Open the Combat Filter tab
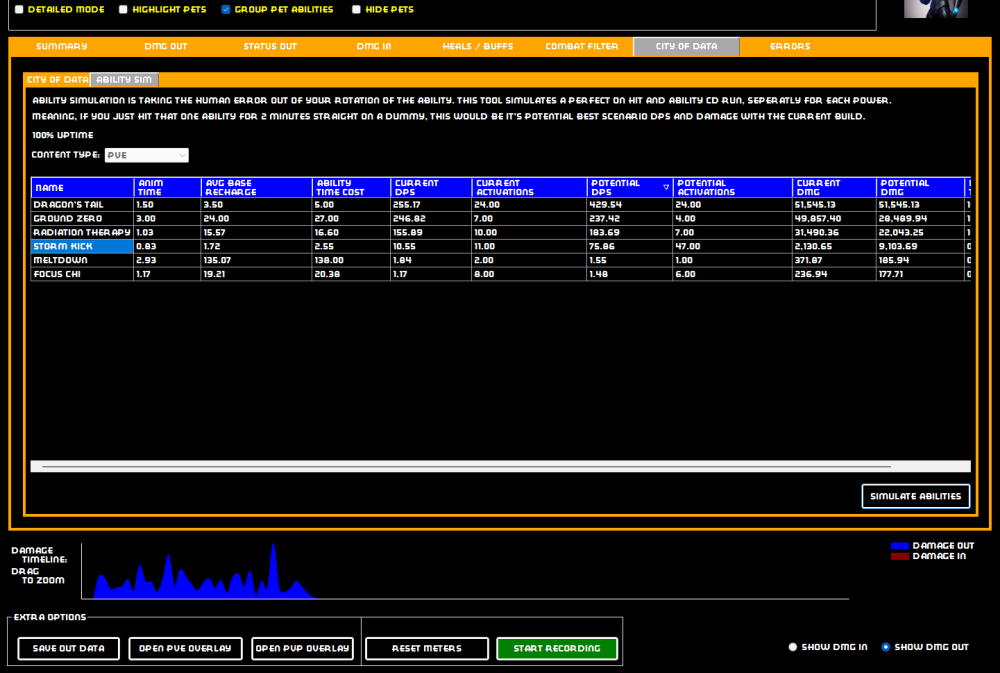 click(582, 47)
